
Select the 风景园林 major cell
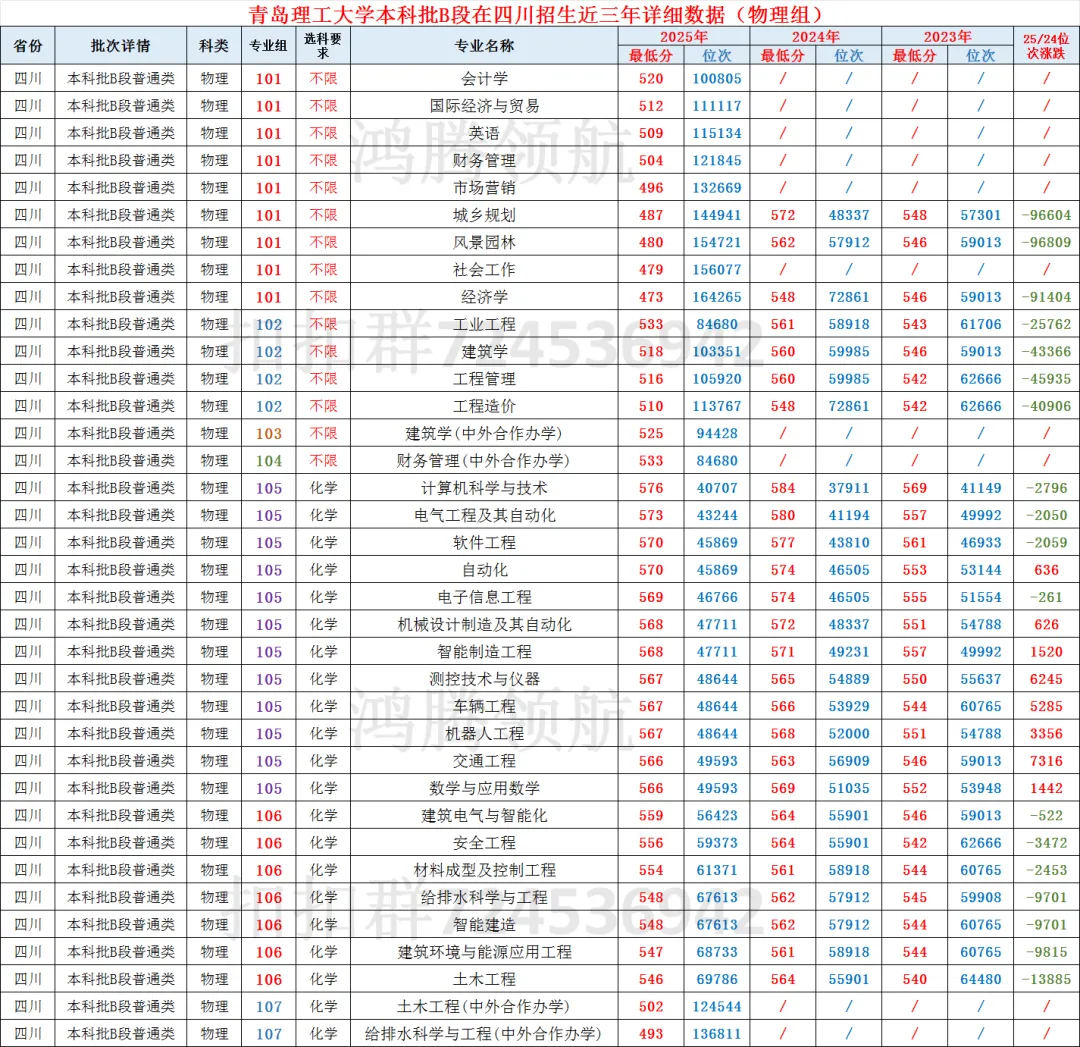484,242
